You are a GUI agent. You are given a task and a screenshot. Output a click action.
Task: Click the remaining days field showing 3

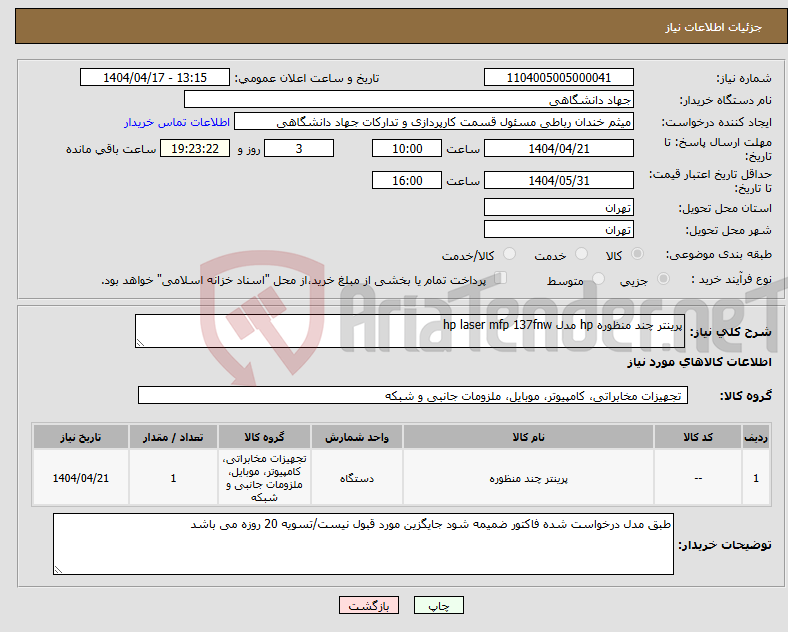click(x=299, y=148)
